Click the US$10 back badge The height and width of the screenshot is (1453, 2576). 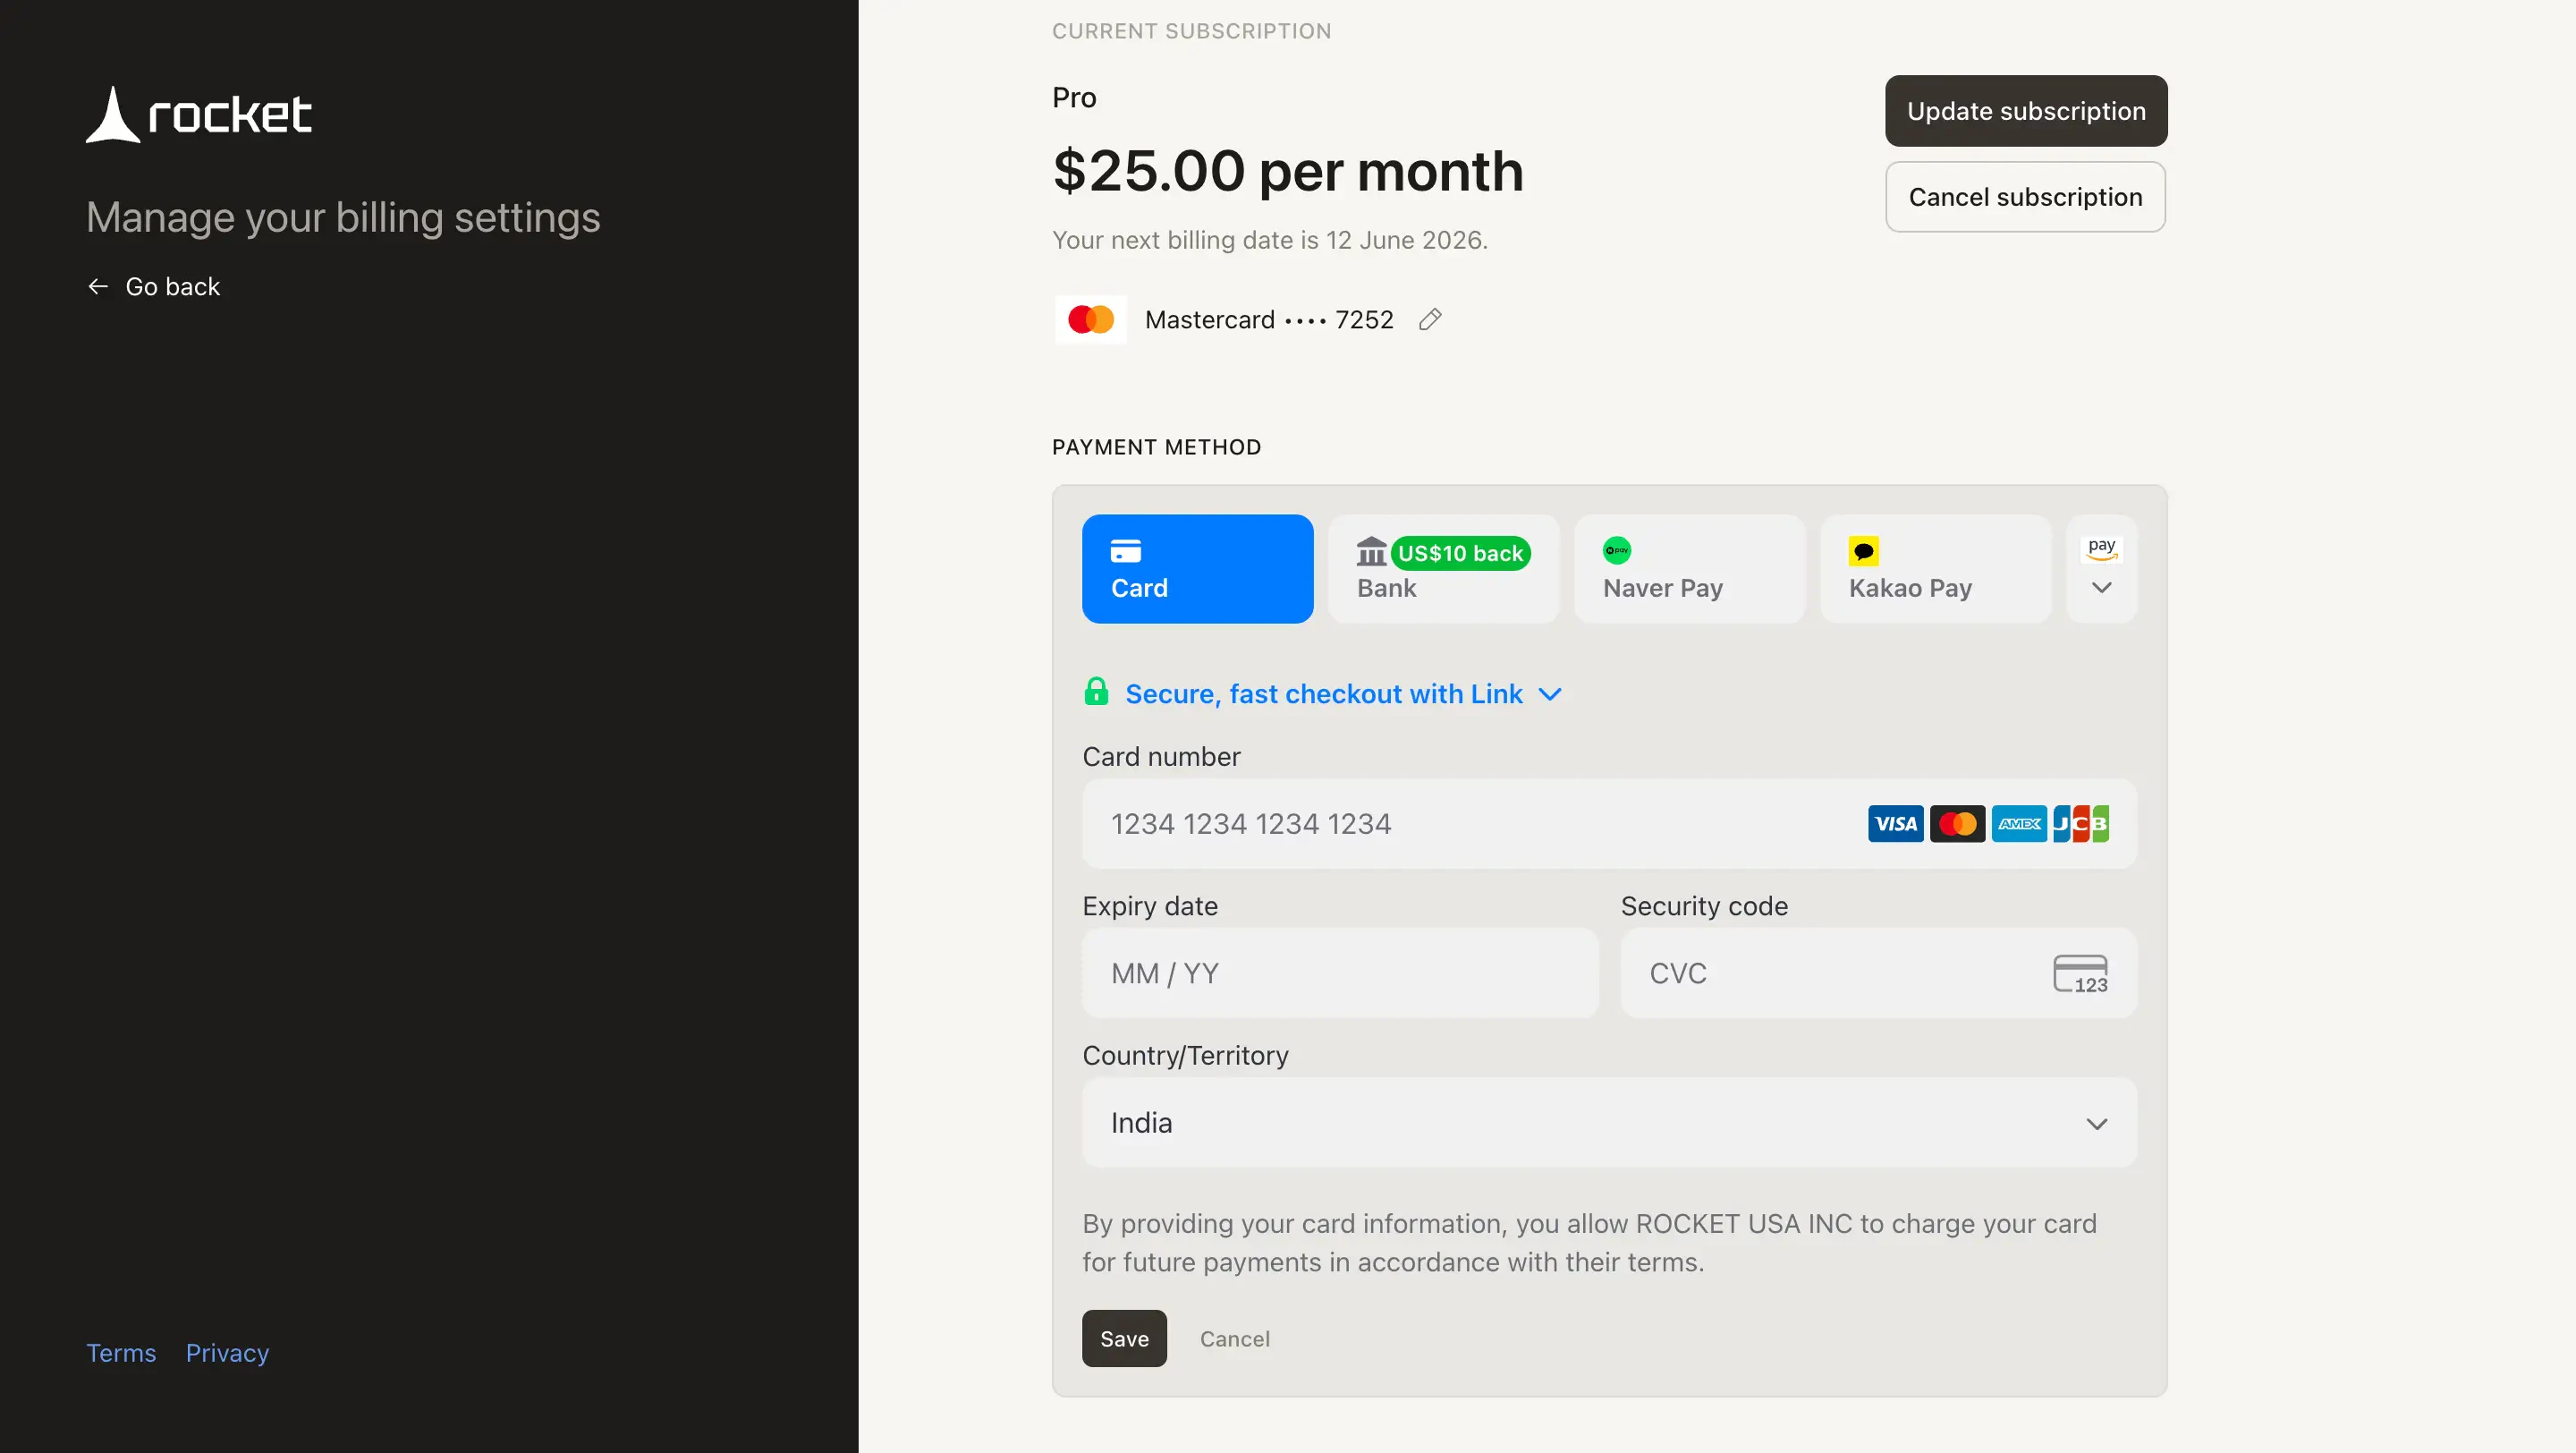1460,553
